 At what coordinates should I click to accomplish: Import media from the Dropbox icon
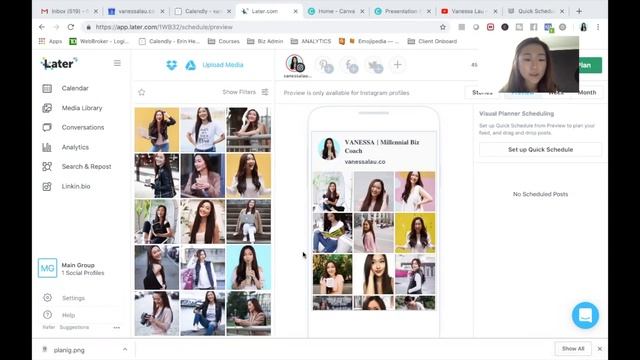pos(172,65)
